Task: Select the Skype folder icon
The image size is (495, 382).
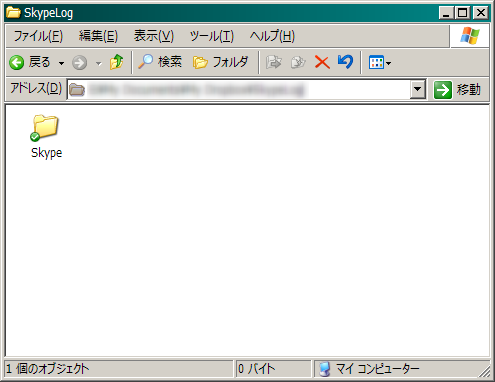Action: 45,127
